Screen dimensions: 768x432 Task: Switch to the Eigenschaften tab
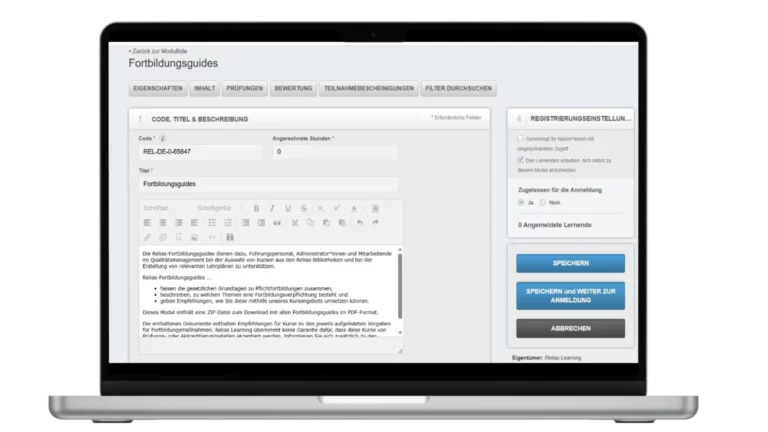point(158,88)
